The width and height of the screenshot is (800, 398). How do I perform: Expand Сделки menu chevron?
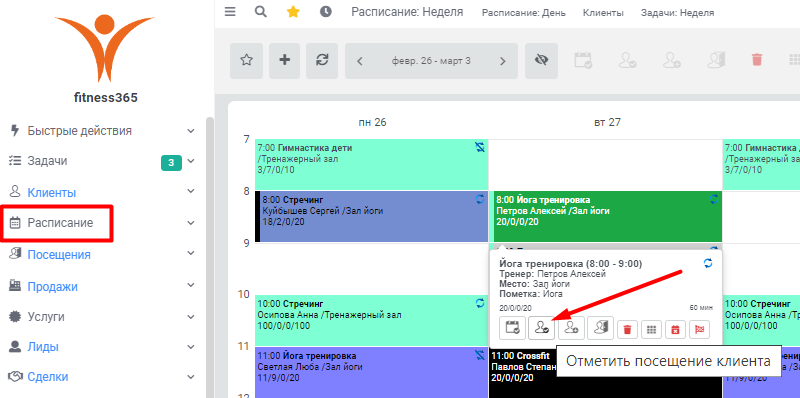(x=191, y=378)
